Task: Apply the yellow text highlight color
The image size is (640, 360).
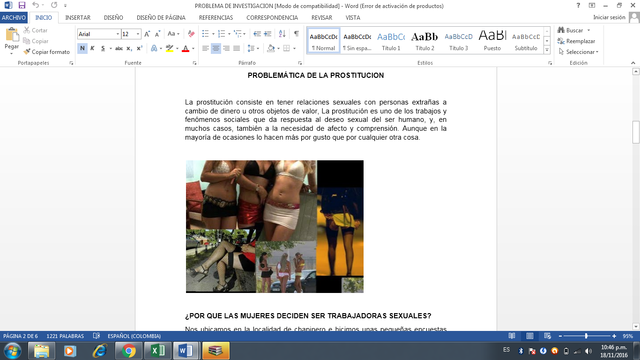Action: pyautogui.click(x=169, y=48)
